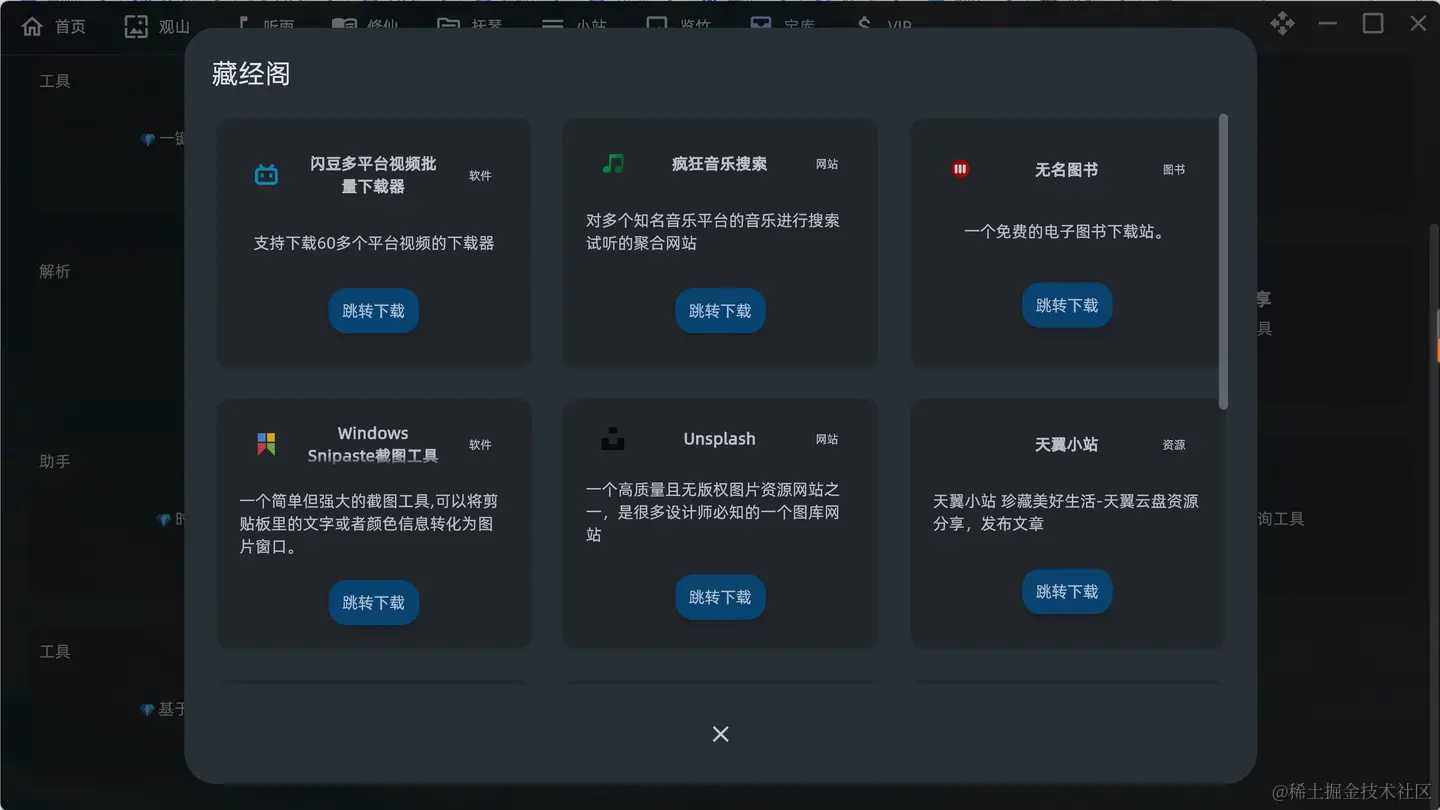Switch to the 观山 tab label

(174, 27)
